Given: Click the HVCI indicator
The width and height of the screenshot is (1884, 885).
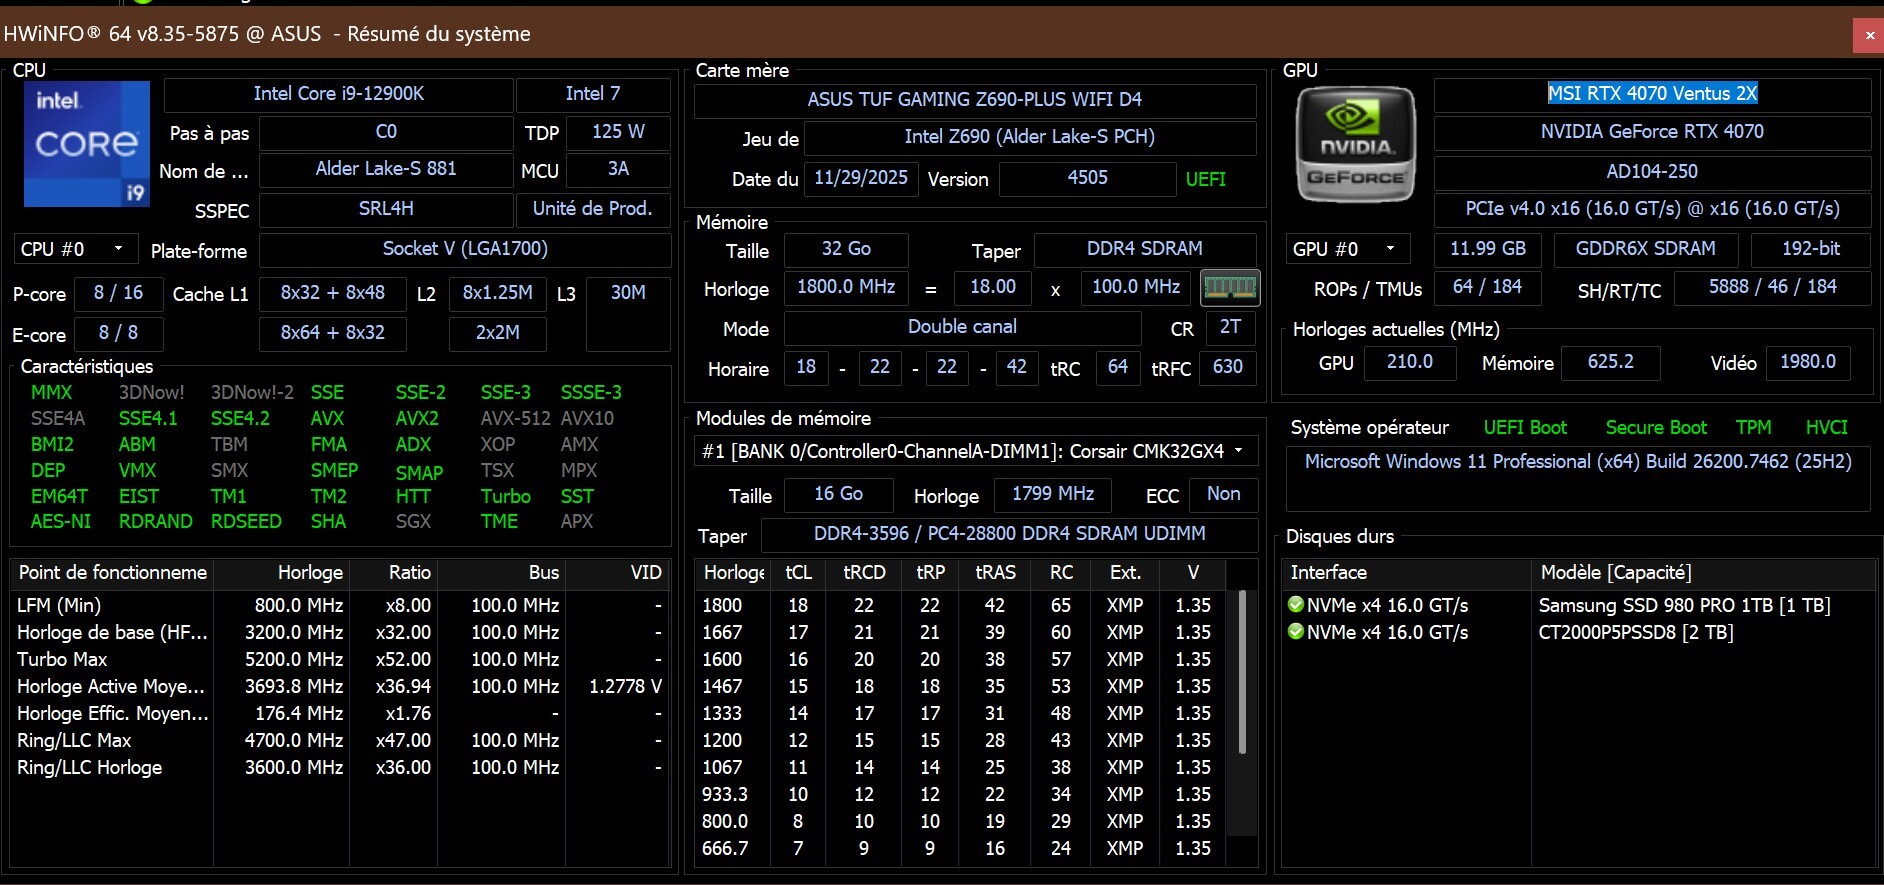Looking at the screenshot, I should tap(1826, 428).
